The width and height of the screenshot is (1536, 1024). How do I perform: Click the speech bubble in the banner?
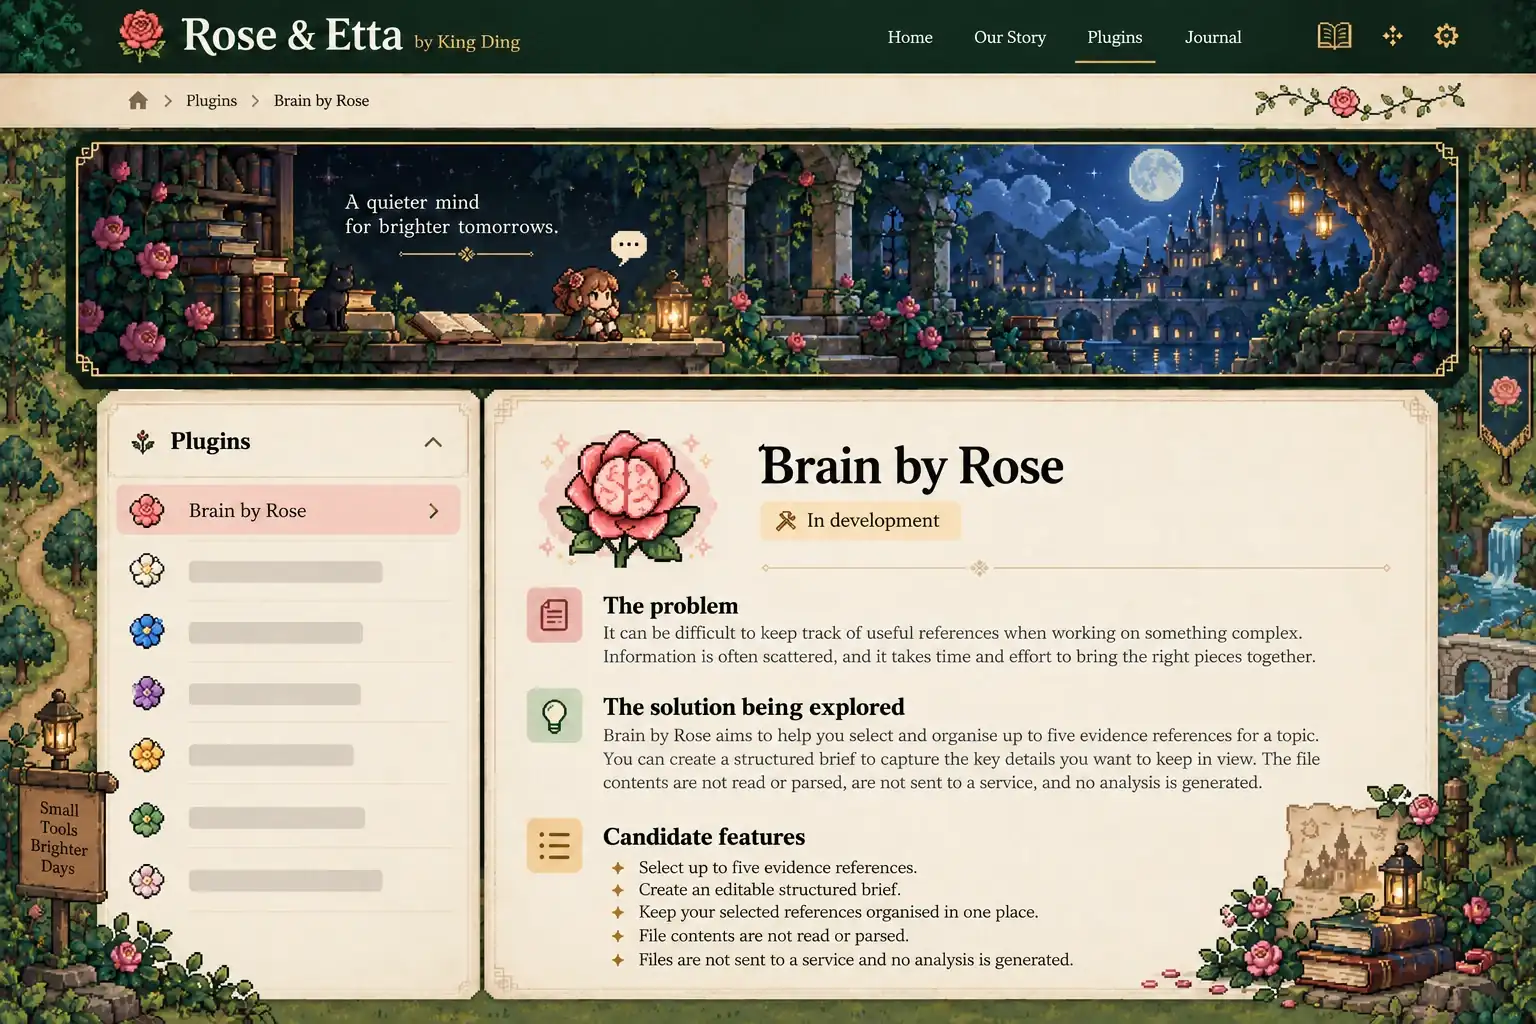pos(628,246)
